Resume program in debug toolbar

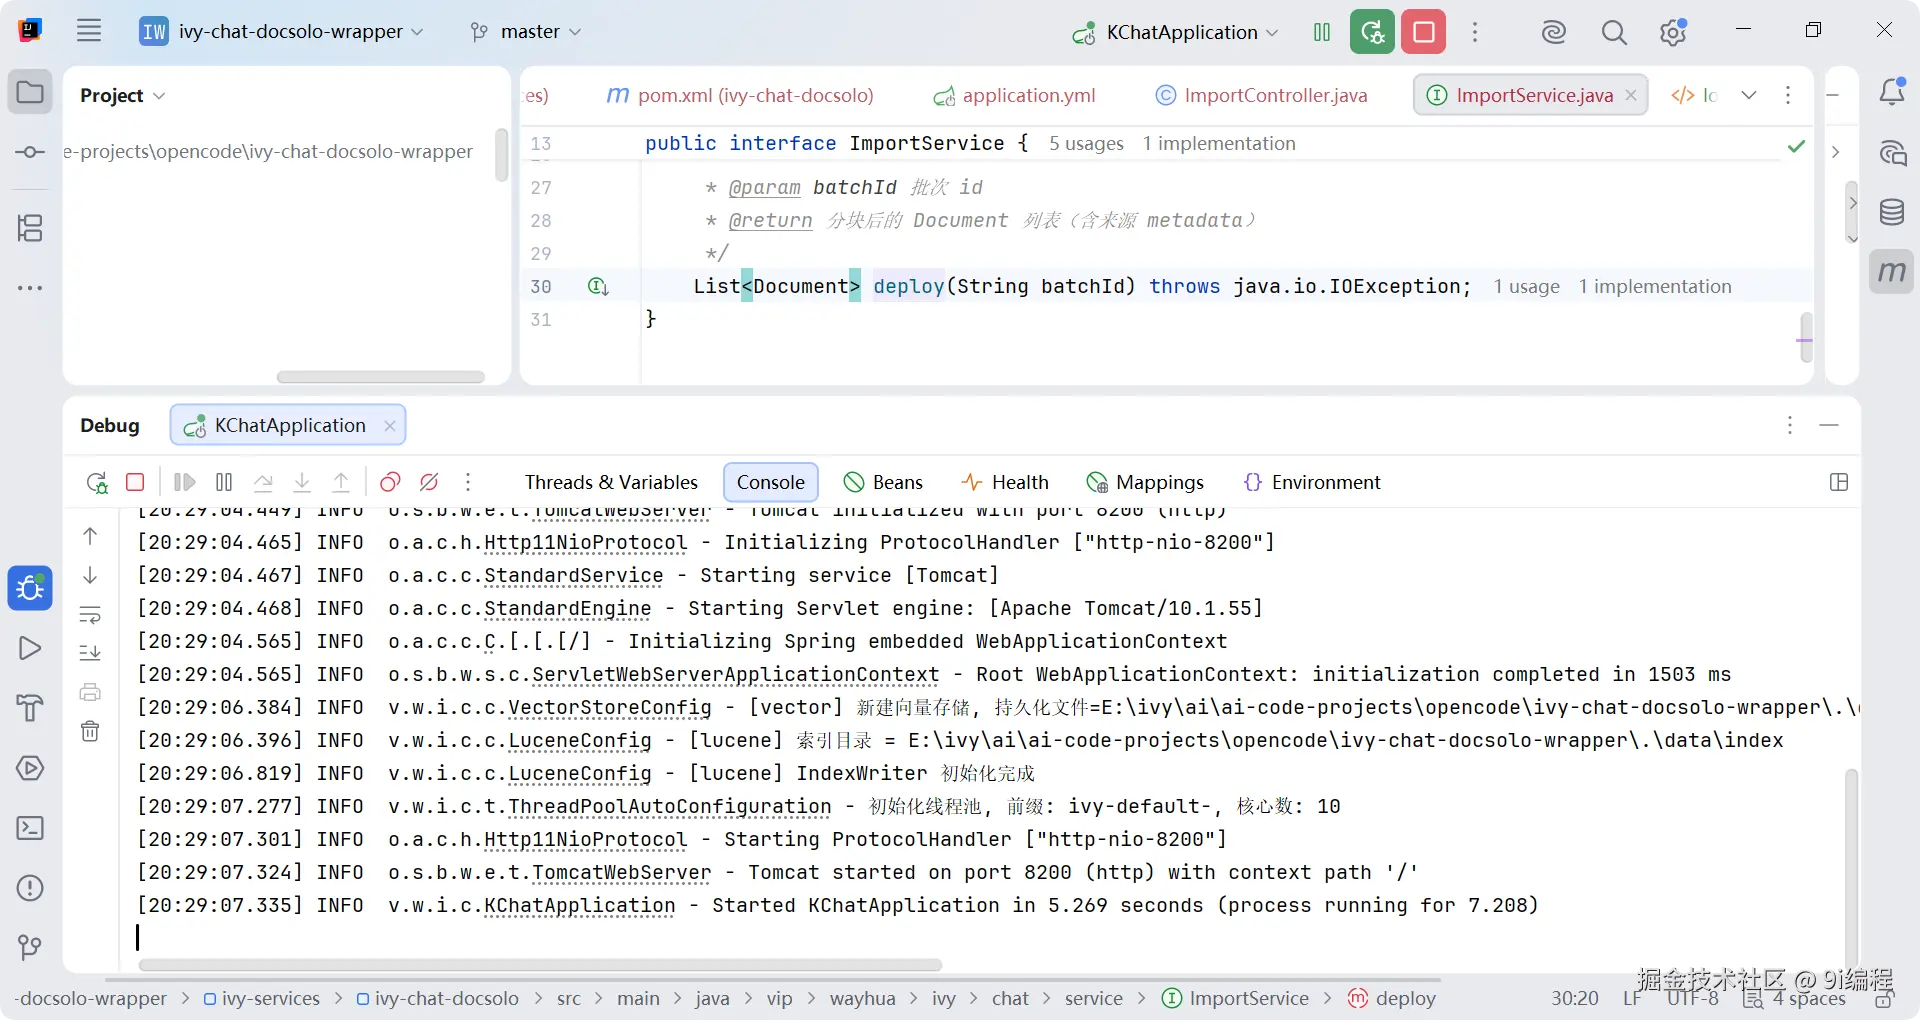pyautogui.click(x=184, y=482)
